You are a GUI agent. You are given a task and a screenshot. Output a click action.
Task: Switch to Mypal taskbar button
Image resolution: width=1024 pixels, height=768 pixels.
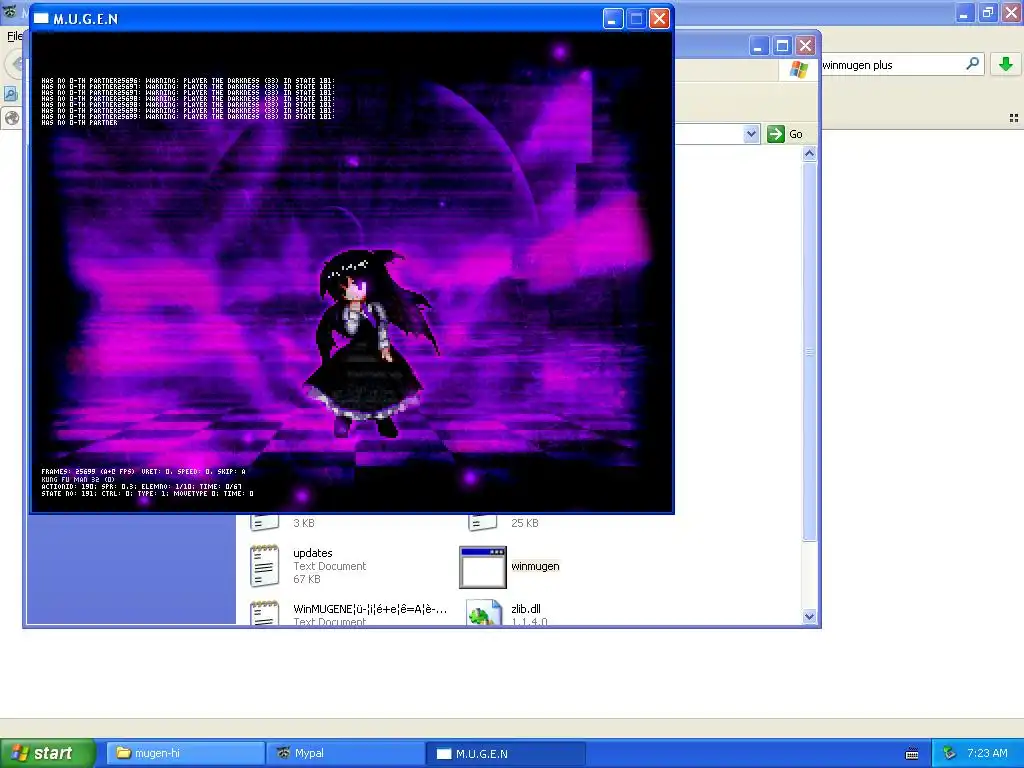point(346,754)
